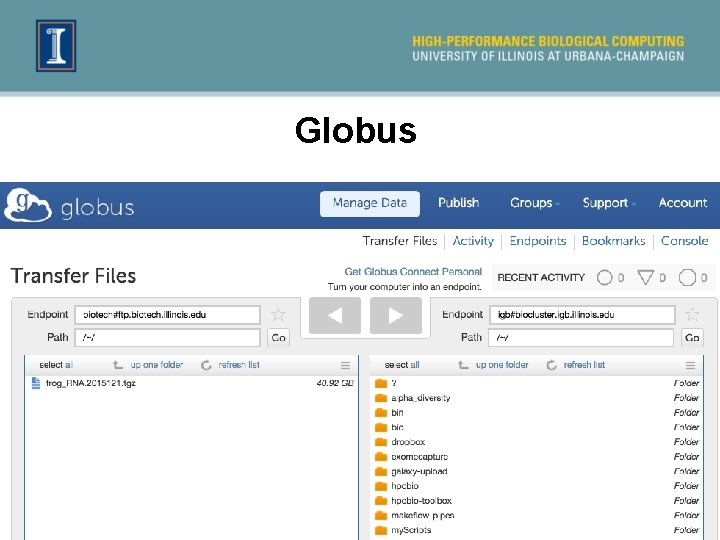
Task: Select the alpha_diversity folder name
Action: (421, 398)
